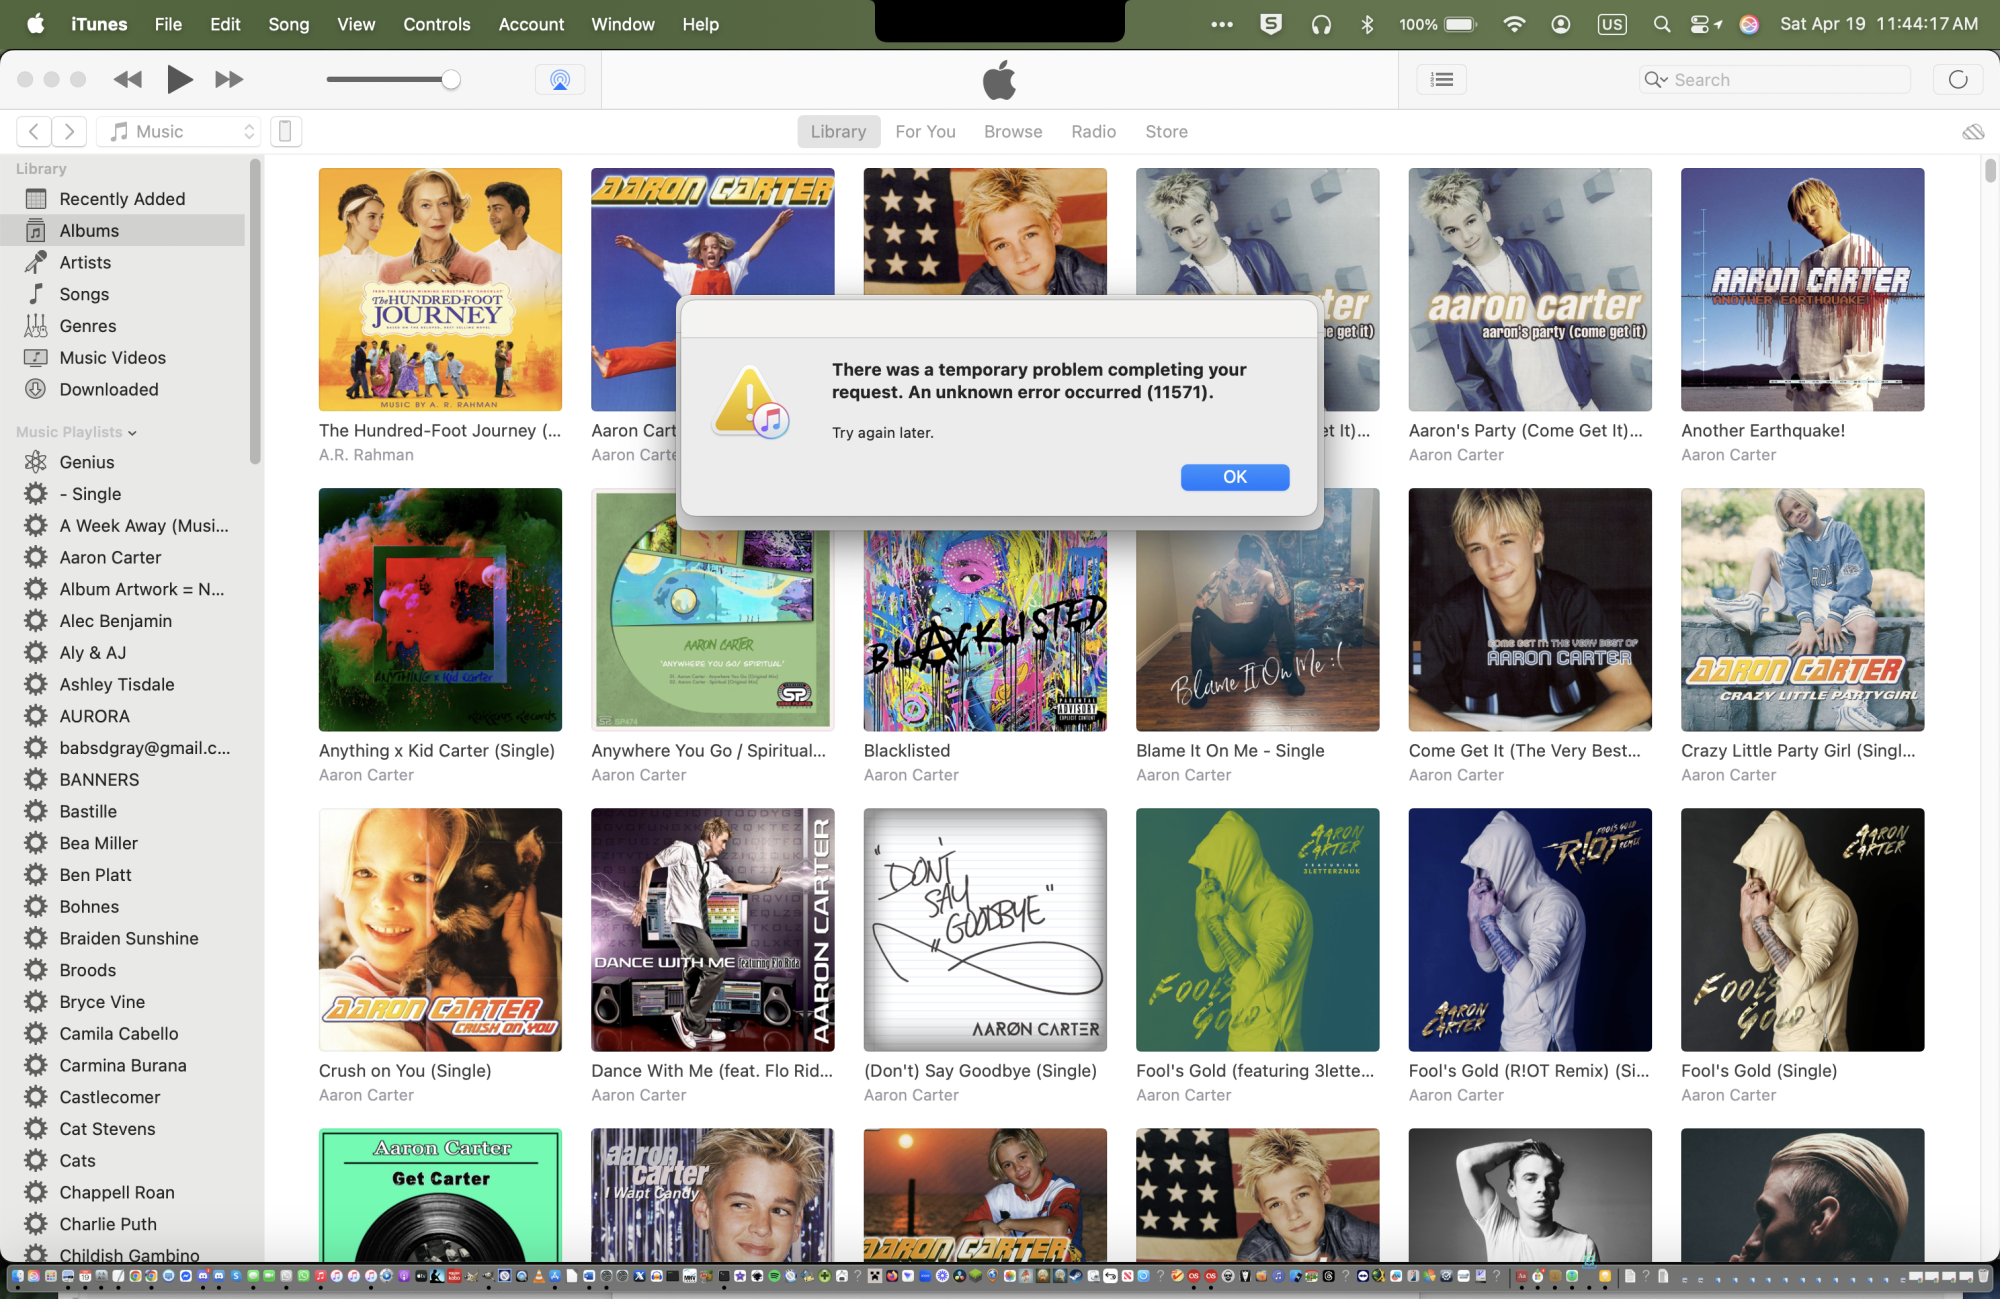Screen dimensions: 2000x1299
Task: Adjust the volume slider knob
Action: pyautogui.click(x=451, y=80)
